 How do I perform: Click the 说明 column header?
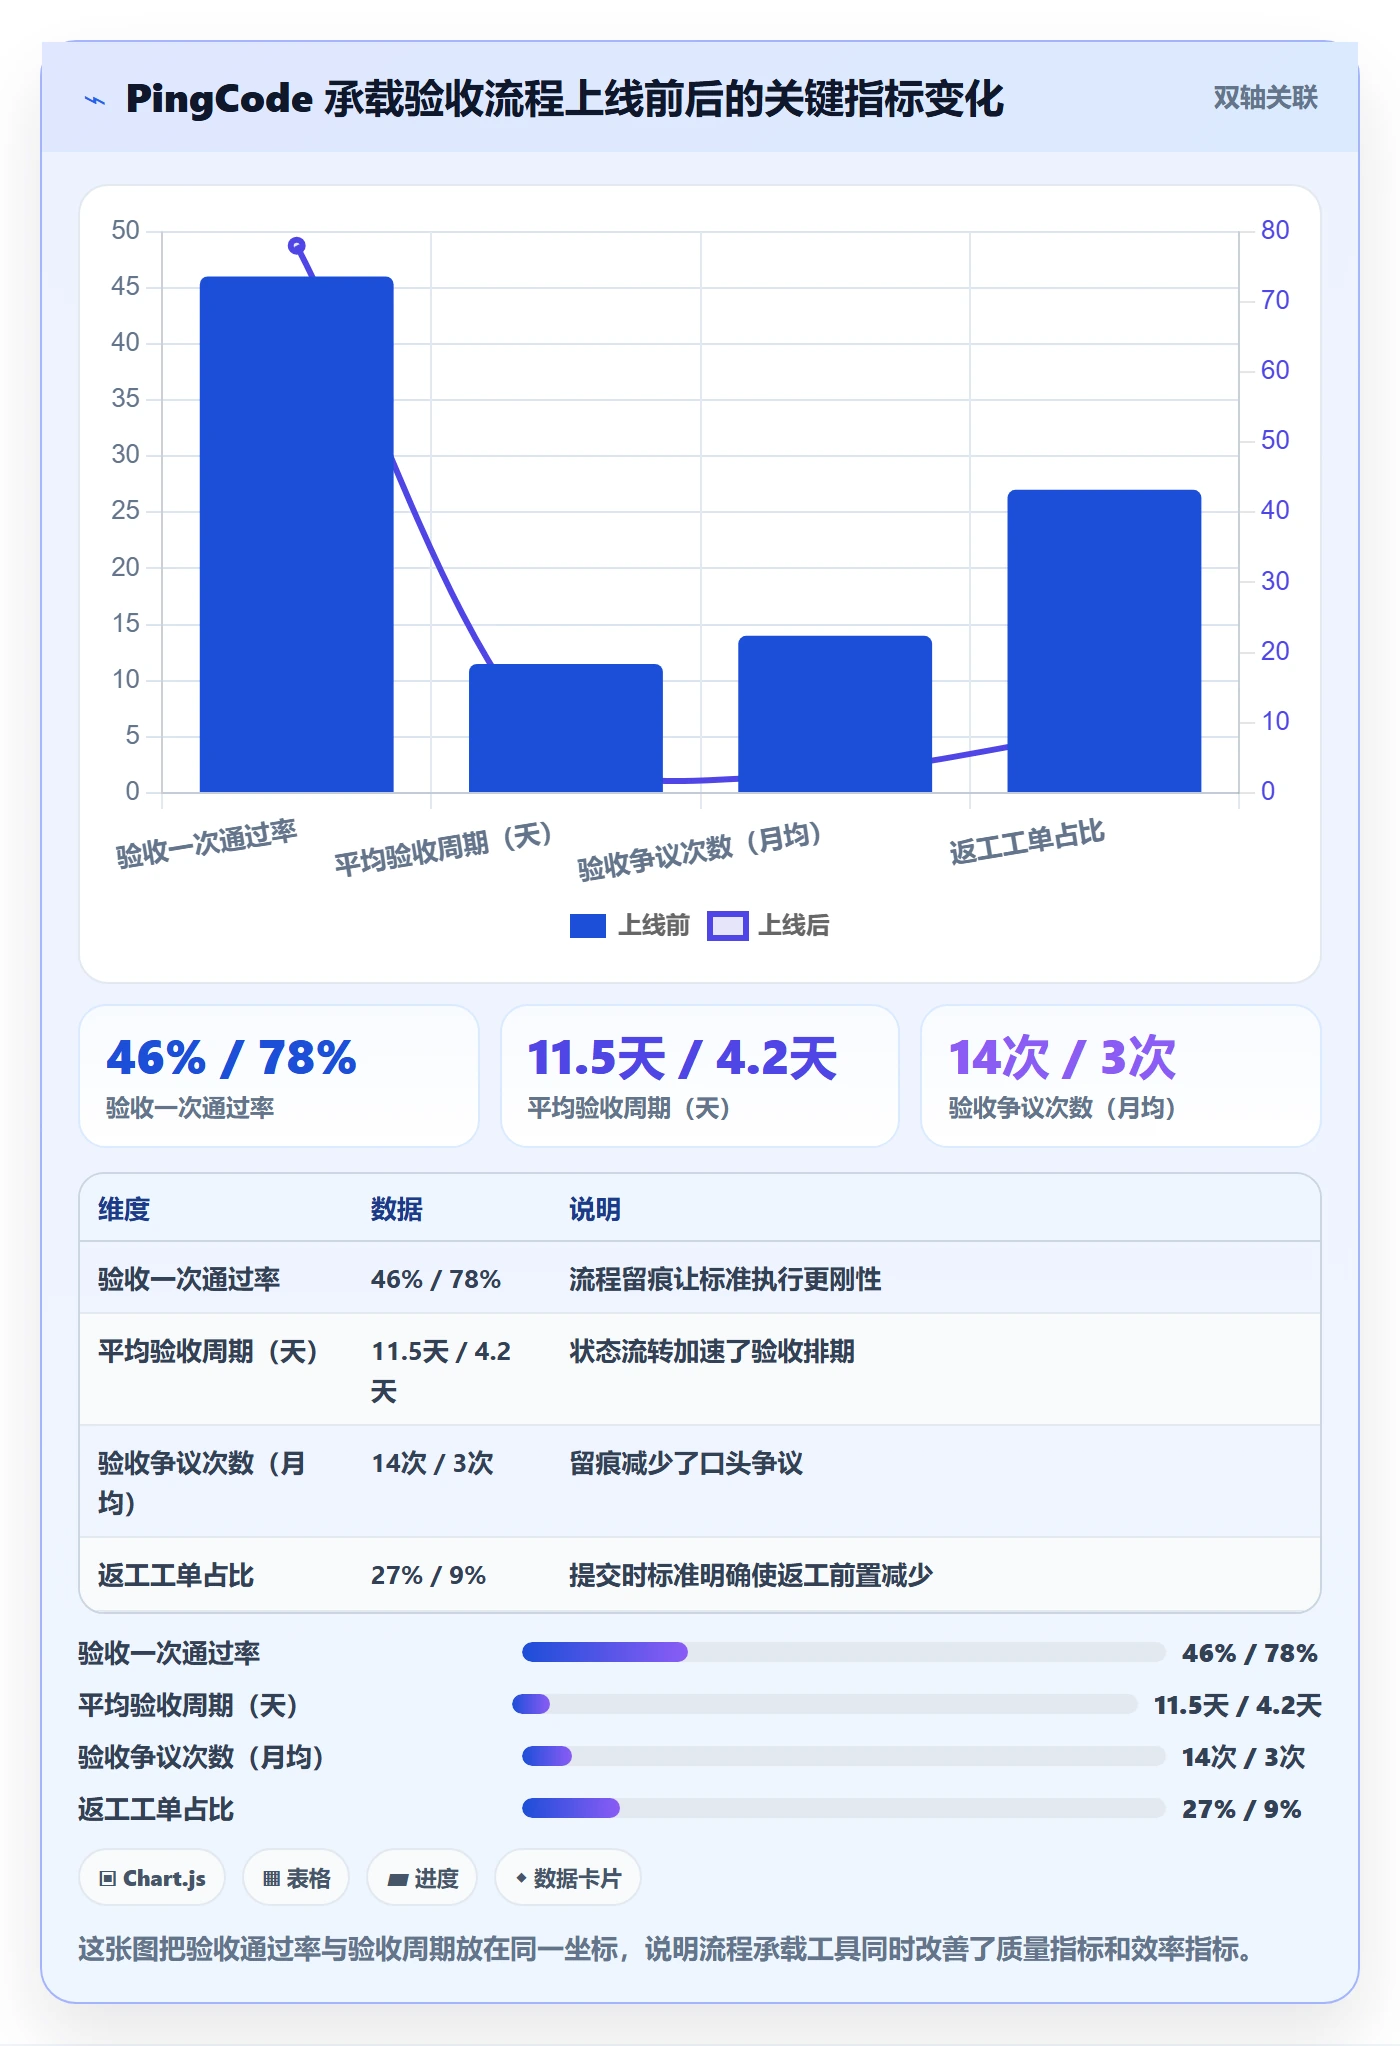coord(595,1209)
